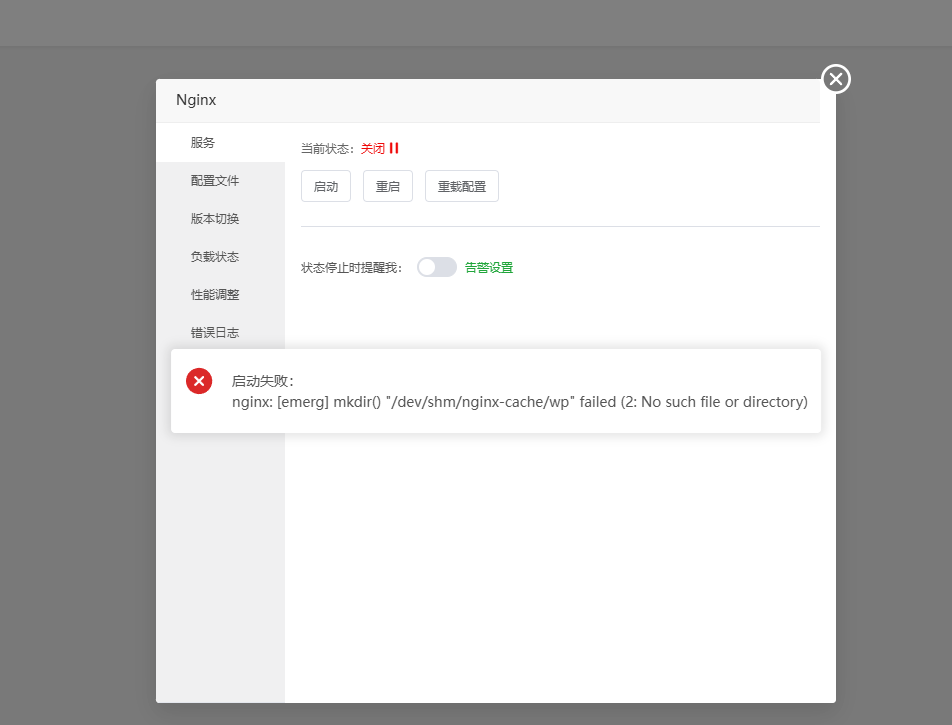Open the 告警设置 link
Image resolution: width=952 pixels, height=725 pixels.
tap(489, 268)
